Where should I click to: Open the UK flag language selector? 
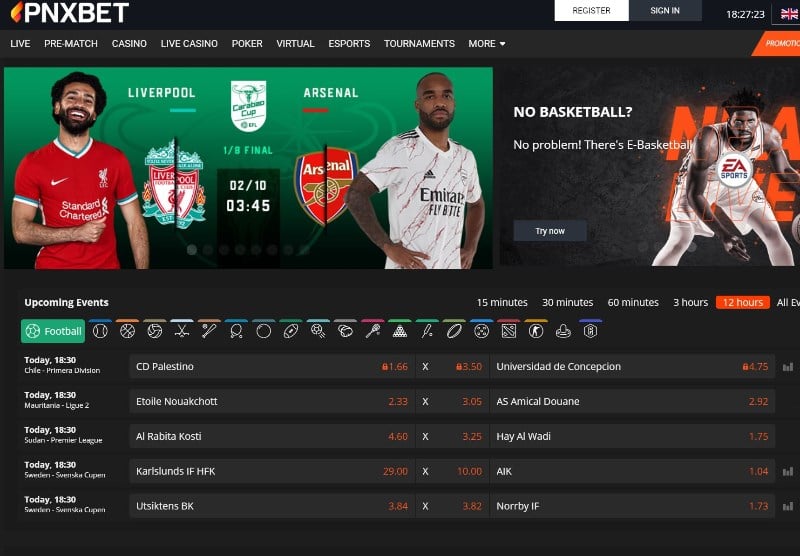point(789,14)
